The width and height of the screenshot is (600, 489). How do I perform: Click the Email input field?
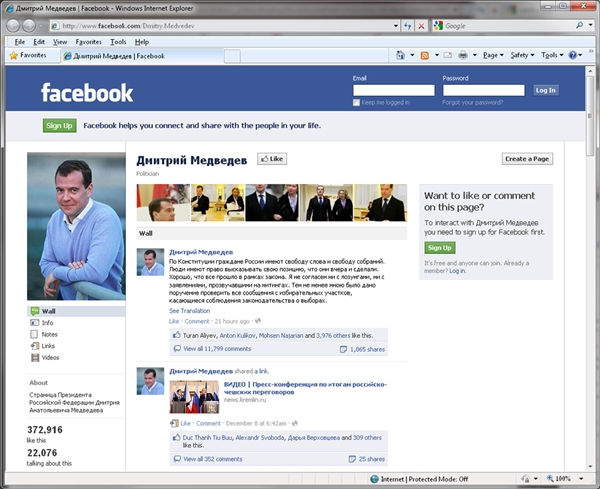click(393, 90)
